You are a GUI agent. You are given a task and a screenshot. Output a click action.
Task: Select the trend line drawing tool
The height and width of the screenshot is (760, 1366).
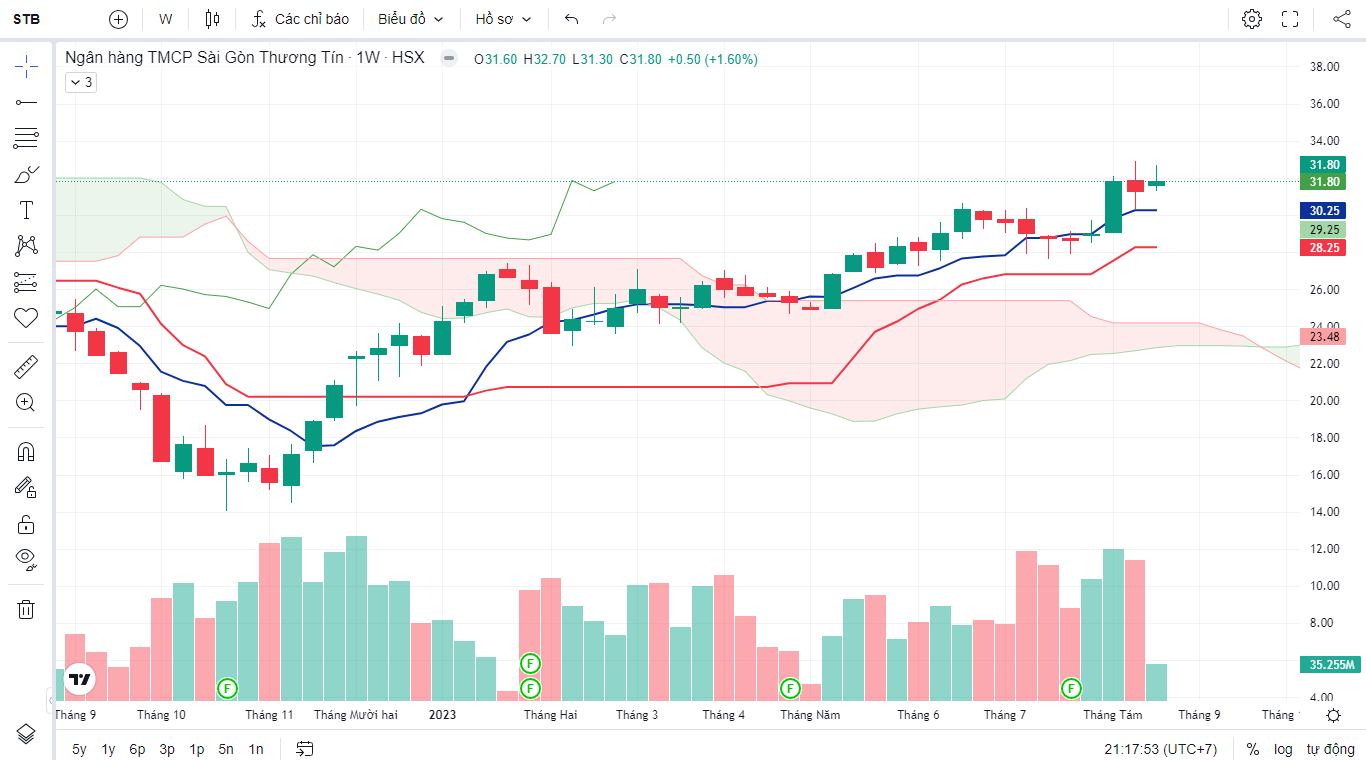pos(26,102)
